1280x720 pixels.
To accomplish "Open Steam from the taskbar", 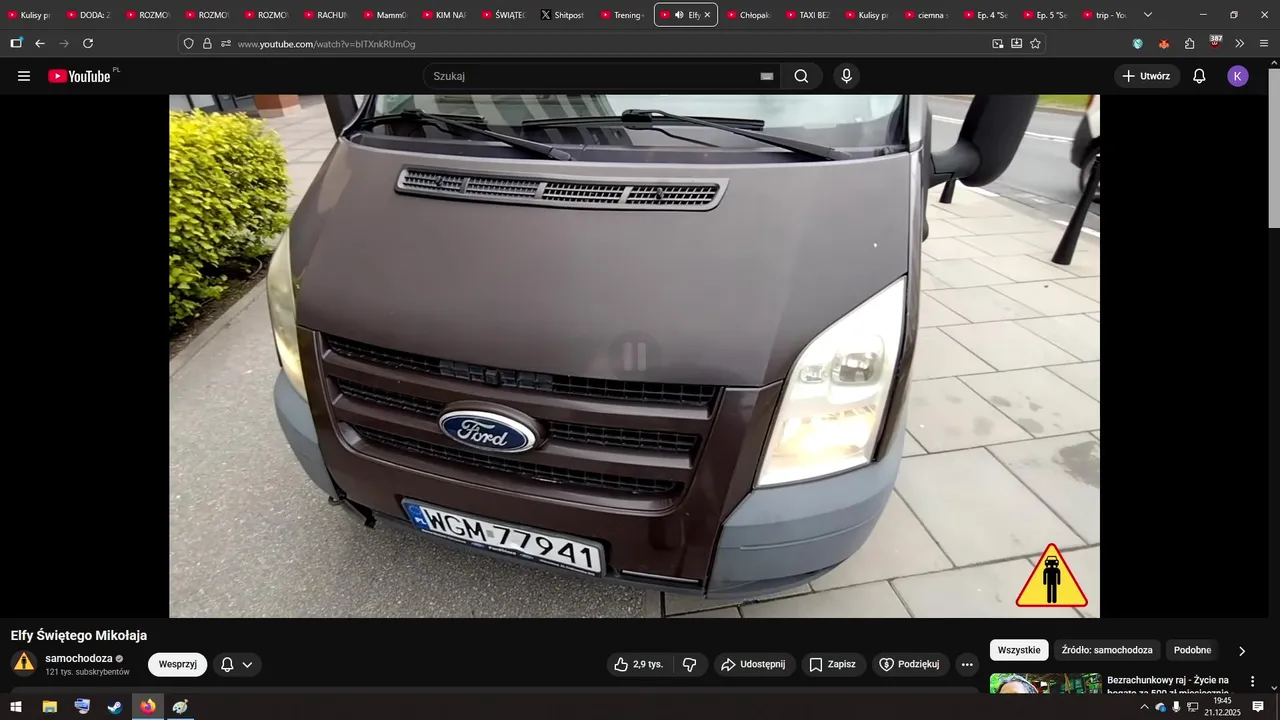I will pos(115,707).
